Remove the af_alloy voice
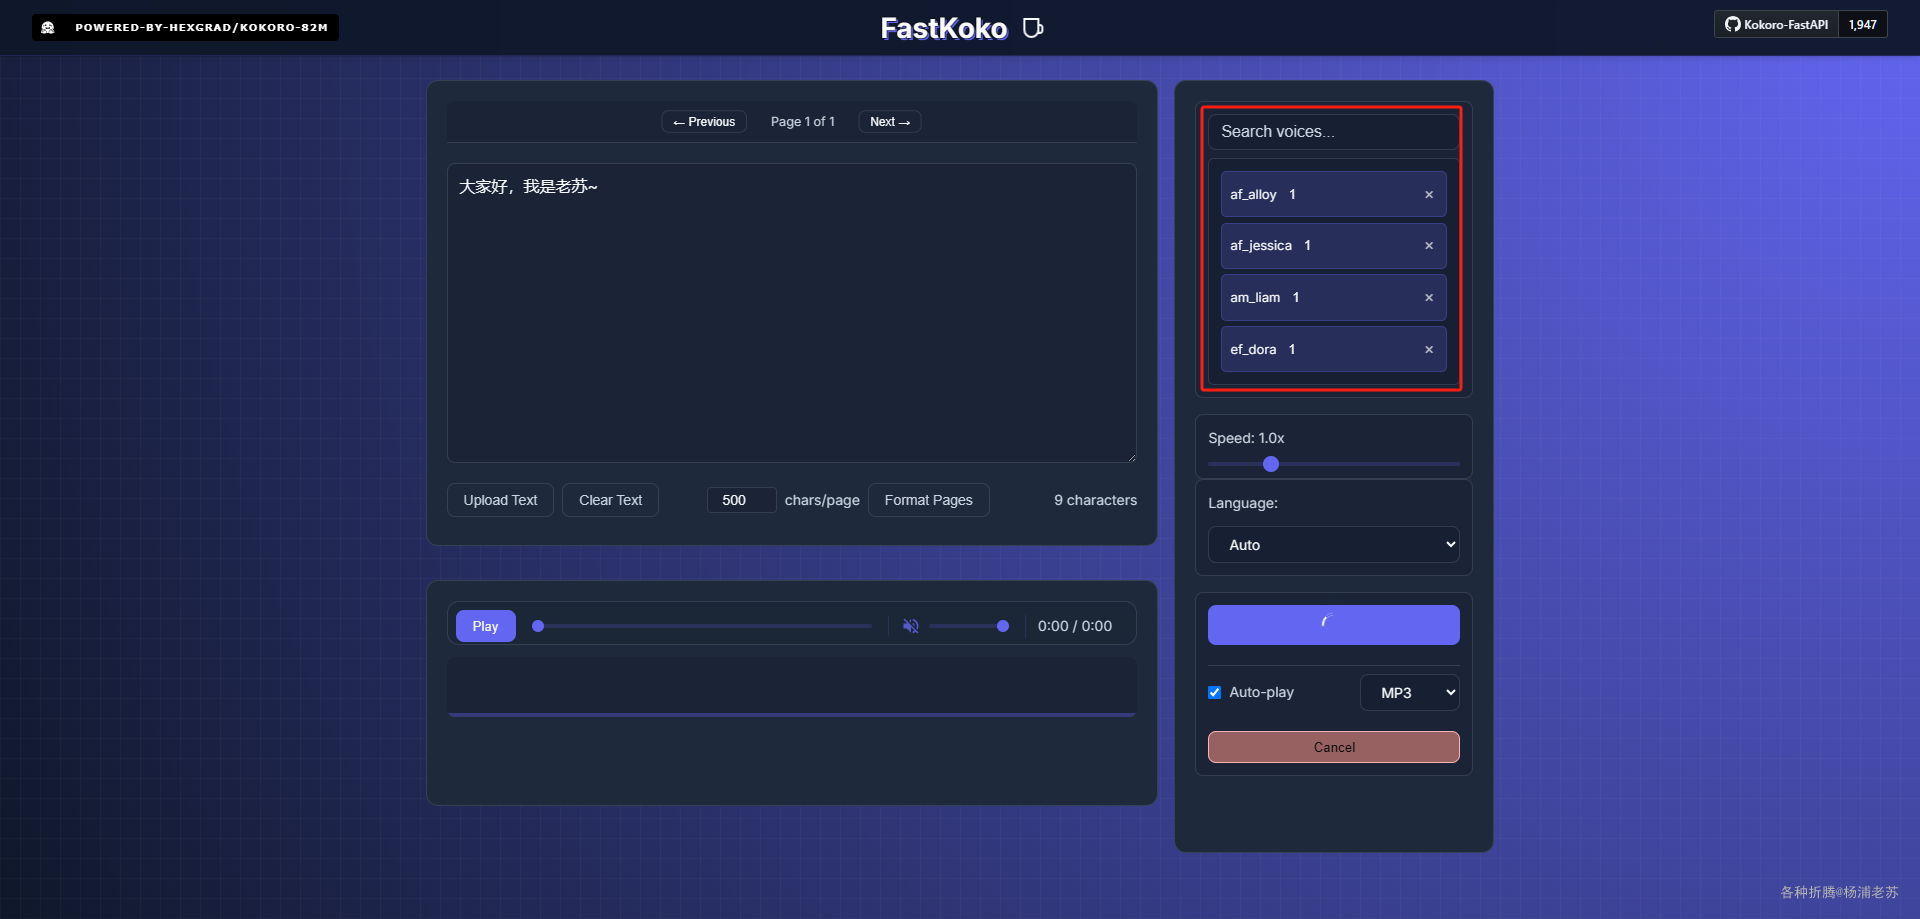The width and height of the screenshot is (1920, 919). coord(1429,195)
